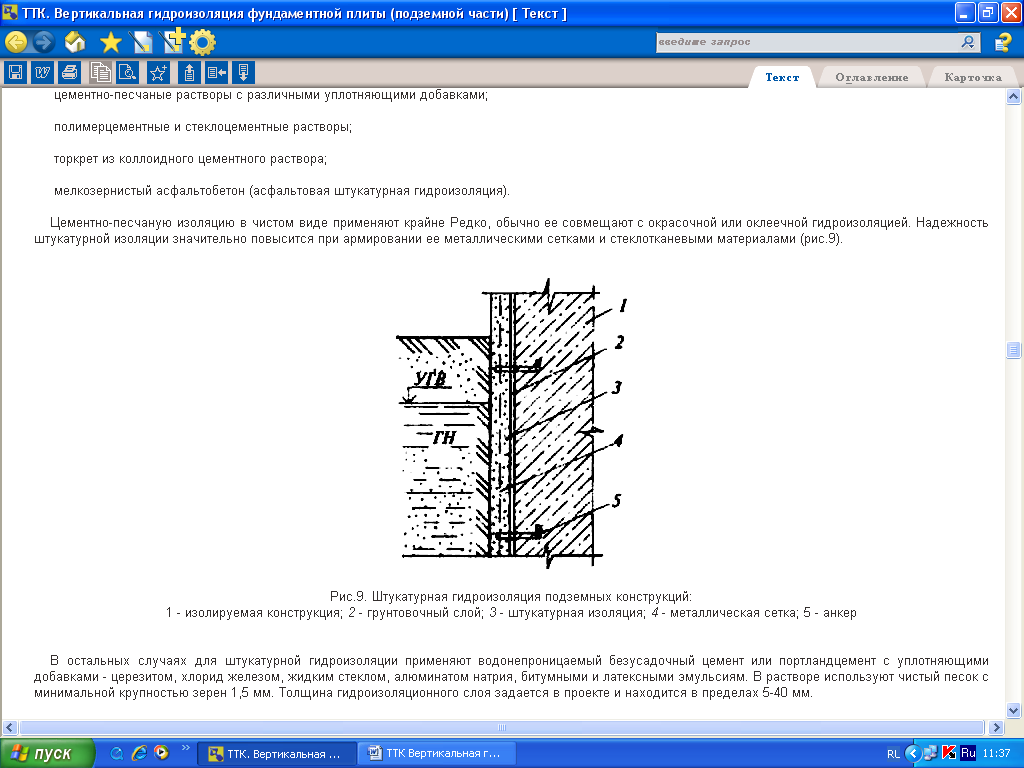Switch to the Карточка tab

click(972, 77)
